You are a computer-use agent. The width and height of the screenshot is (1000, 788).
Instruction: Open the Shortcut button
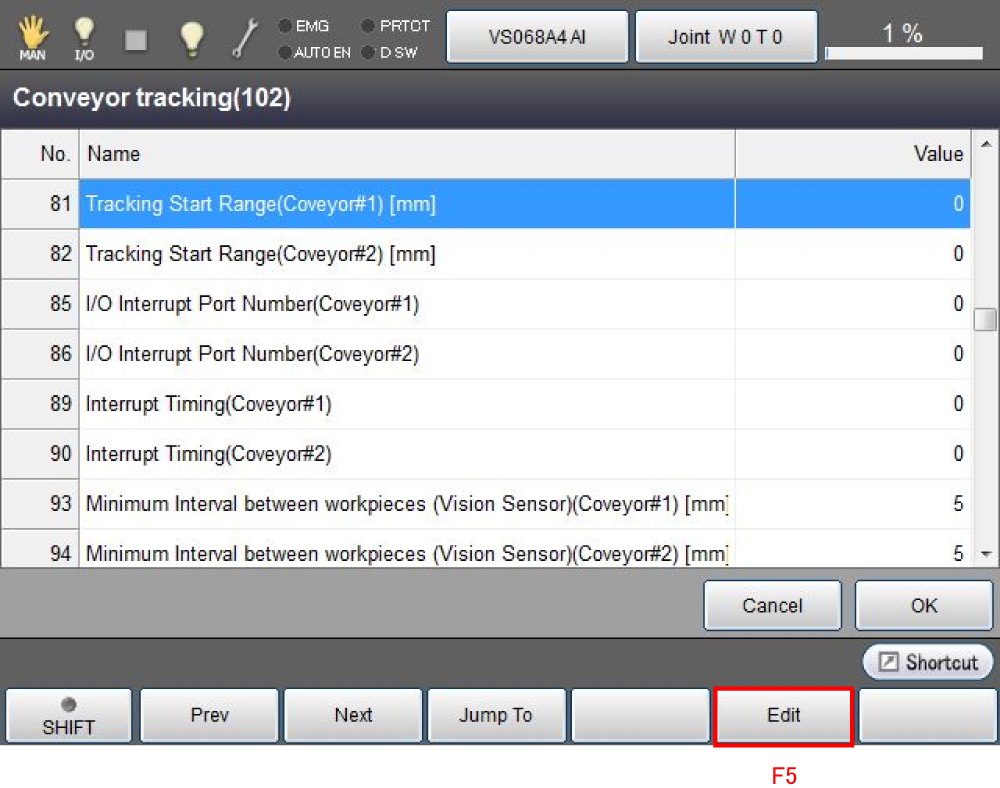point(929,662)
